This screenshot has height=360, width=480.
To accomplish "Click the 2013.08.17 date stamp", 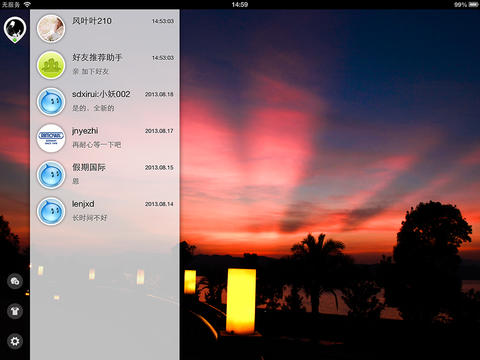I will 159,131.
